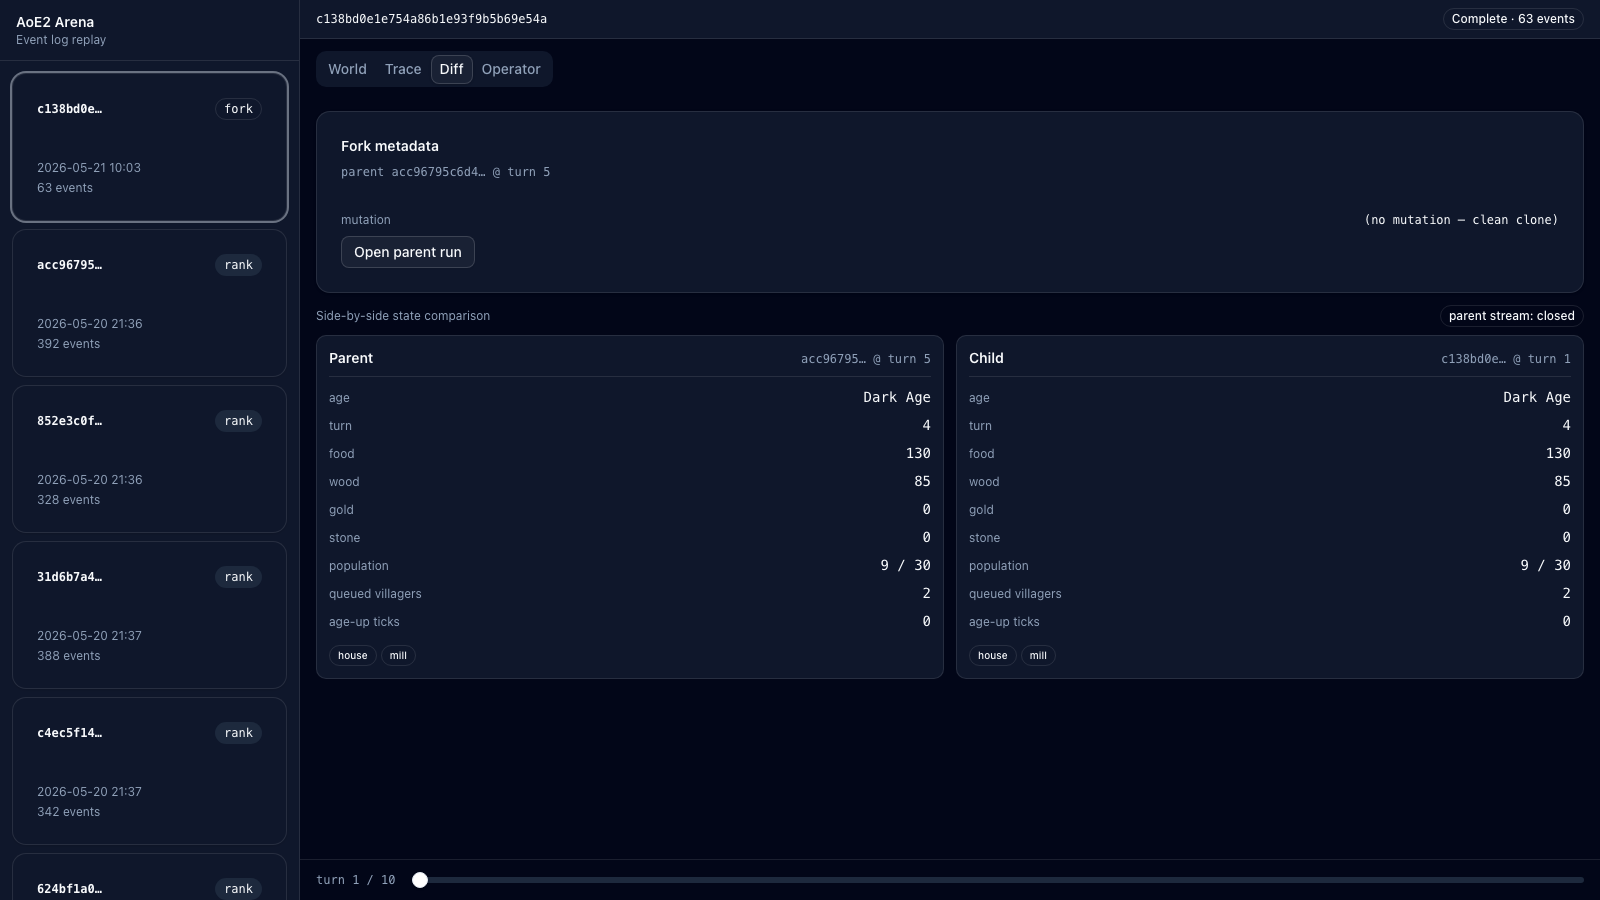Open the 31d6b7a4 run with 388 events
The height and width of the screenshot is (900, 1600).
point(149,615)
